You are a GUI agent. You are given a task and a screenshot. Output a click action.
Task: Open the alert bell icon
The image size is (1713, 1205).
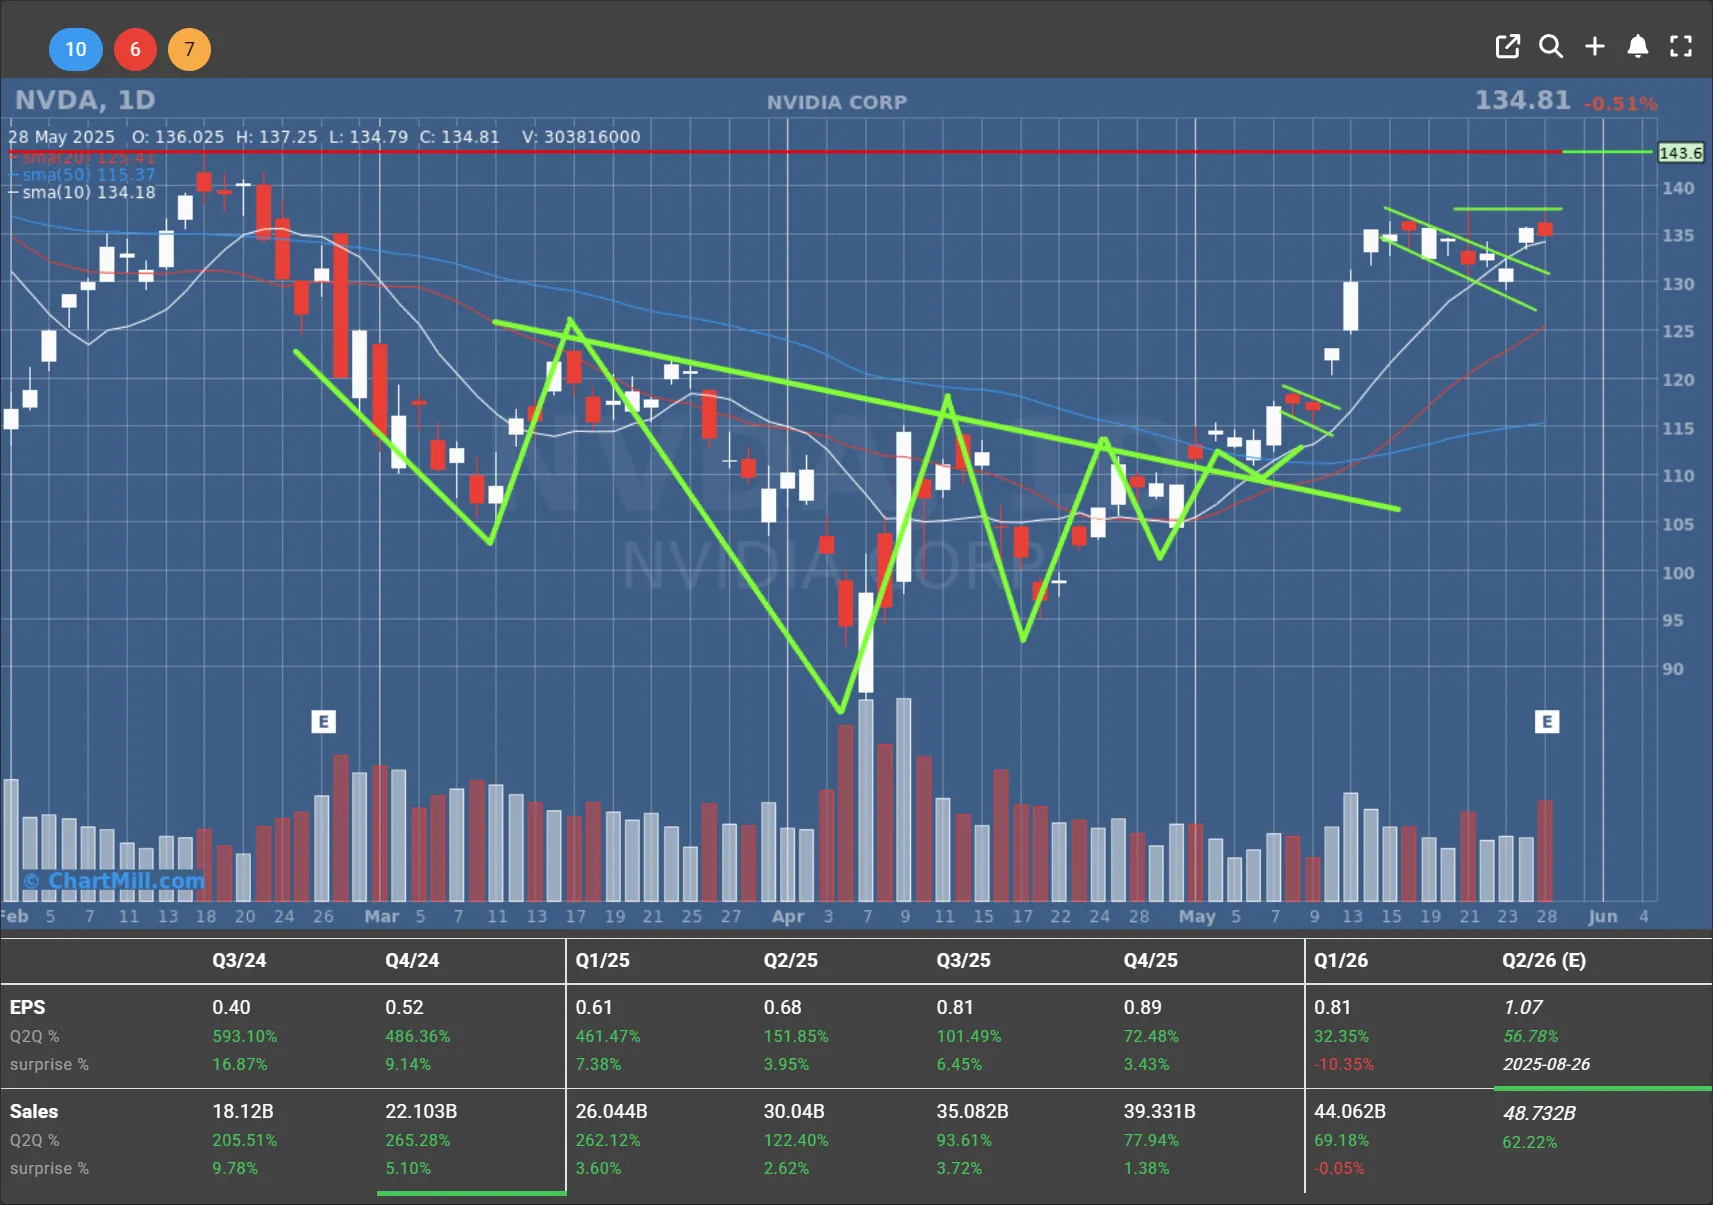point(1638,46)
